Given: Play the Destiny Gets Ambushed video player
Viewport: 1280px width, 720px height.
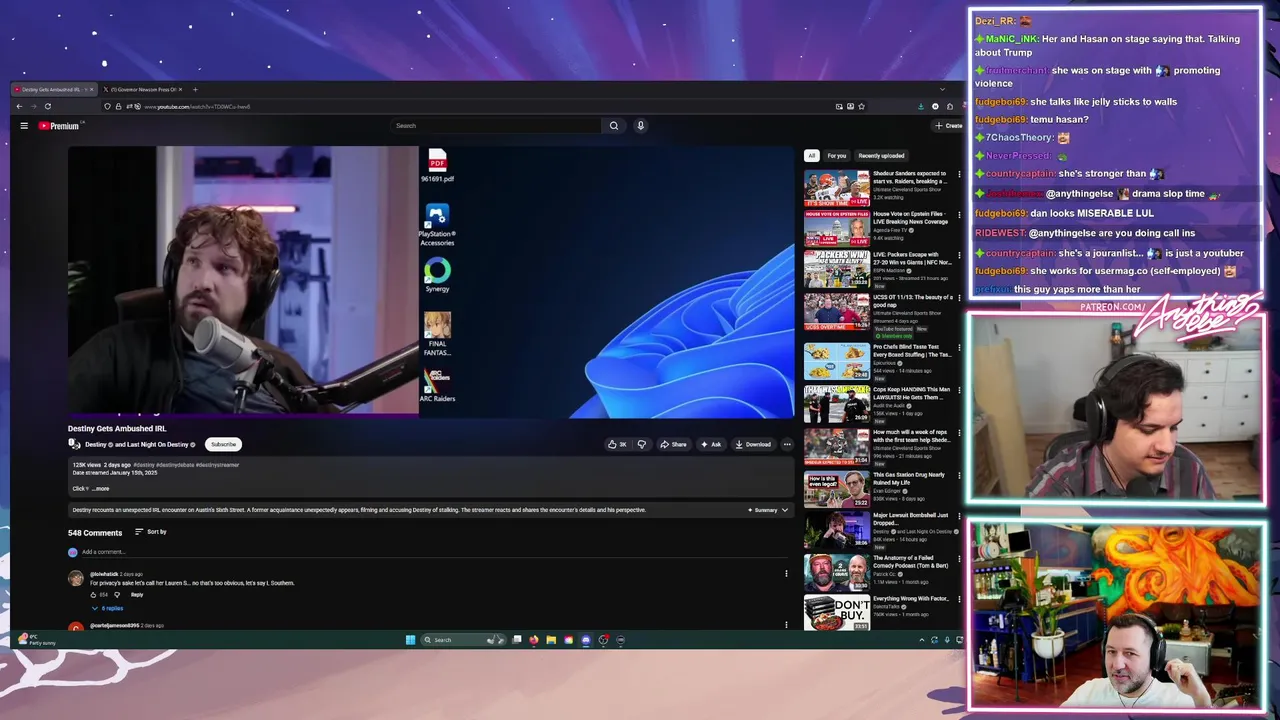Looking at the screenshot, I should (431, 280).
